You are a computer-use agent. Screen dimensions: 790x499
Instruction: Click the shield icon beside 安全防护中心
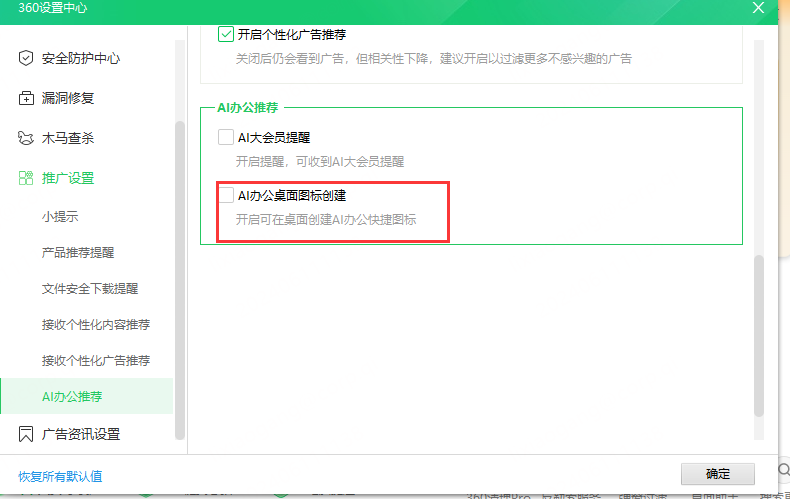(26, 58)
